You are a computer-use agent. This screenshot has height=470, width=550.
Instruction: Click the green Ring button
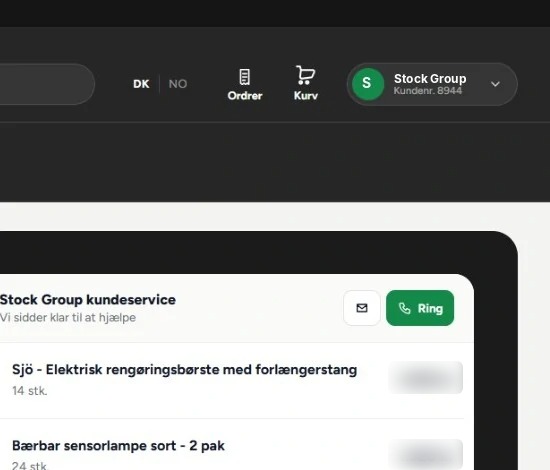coord(420,308)
